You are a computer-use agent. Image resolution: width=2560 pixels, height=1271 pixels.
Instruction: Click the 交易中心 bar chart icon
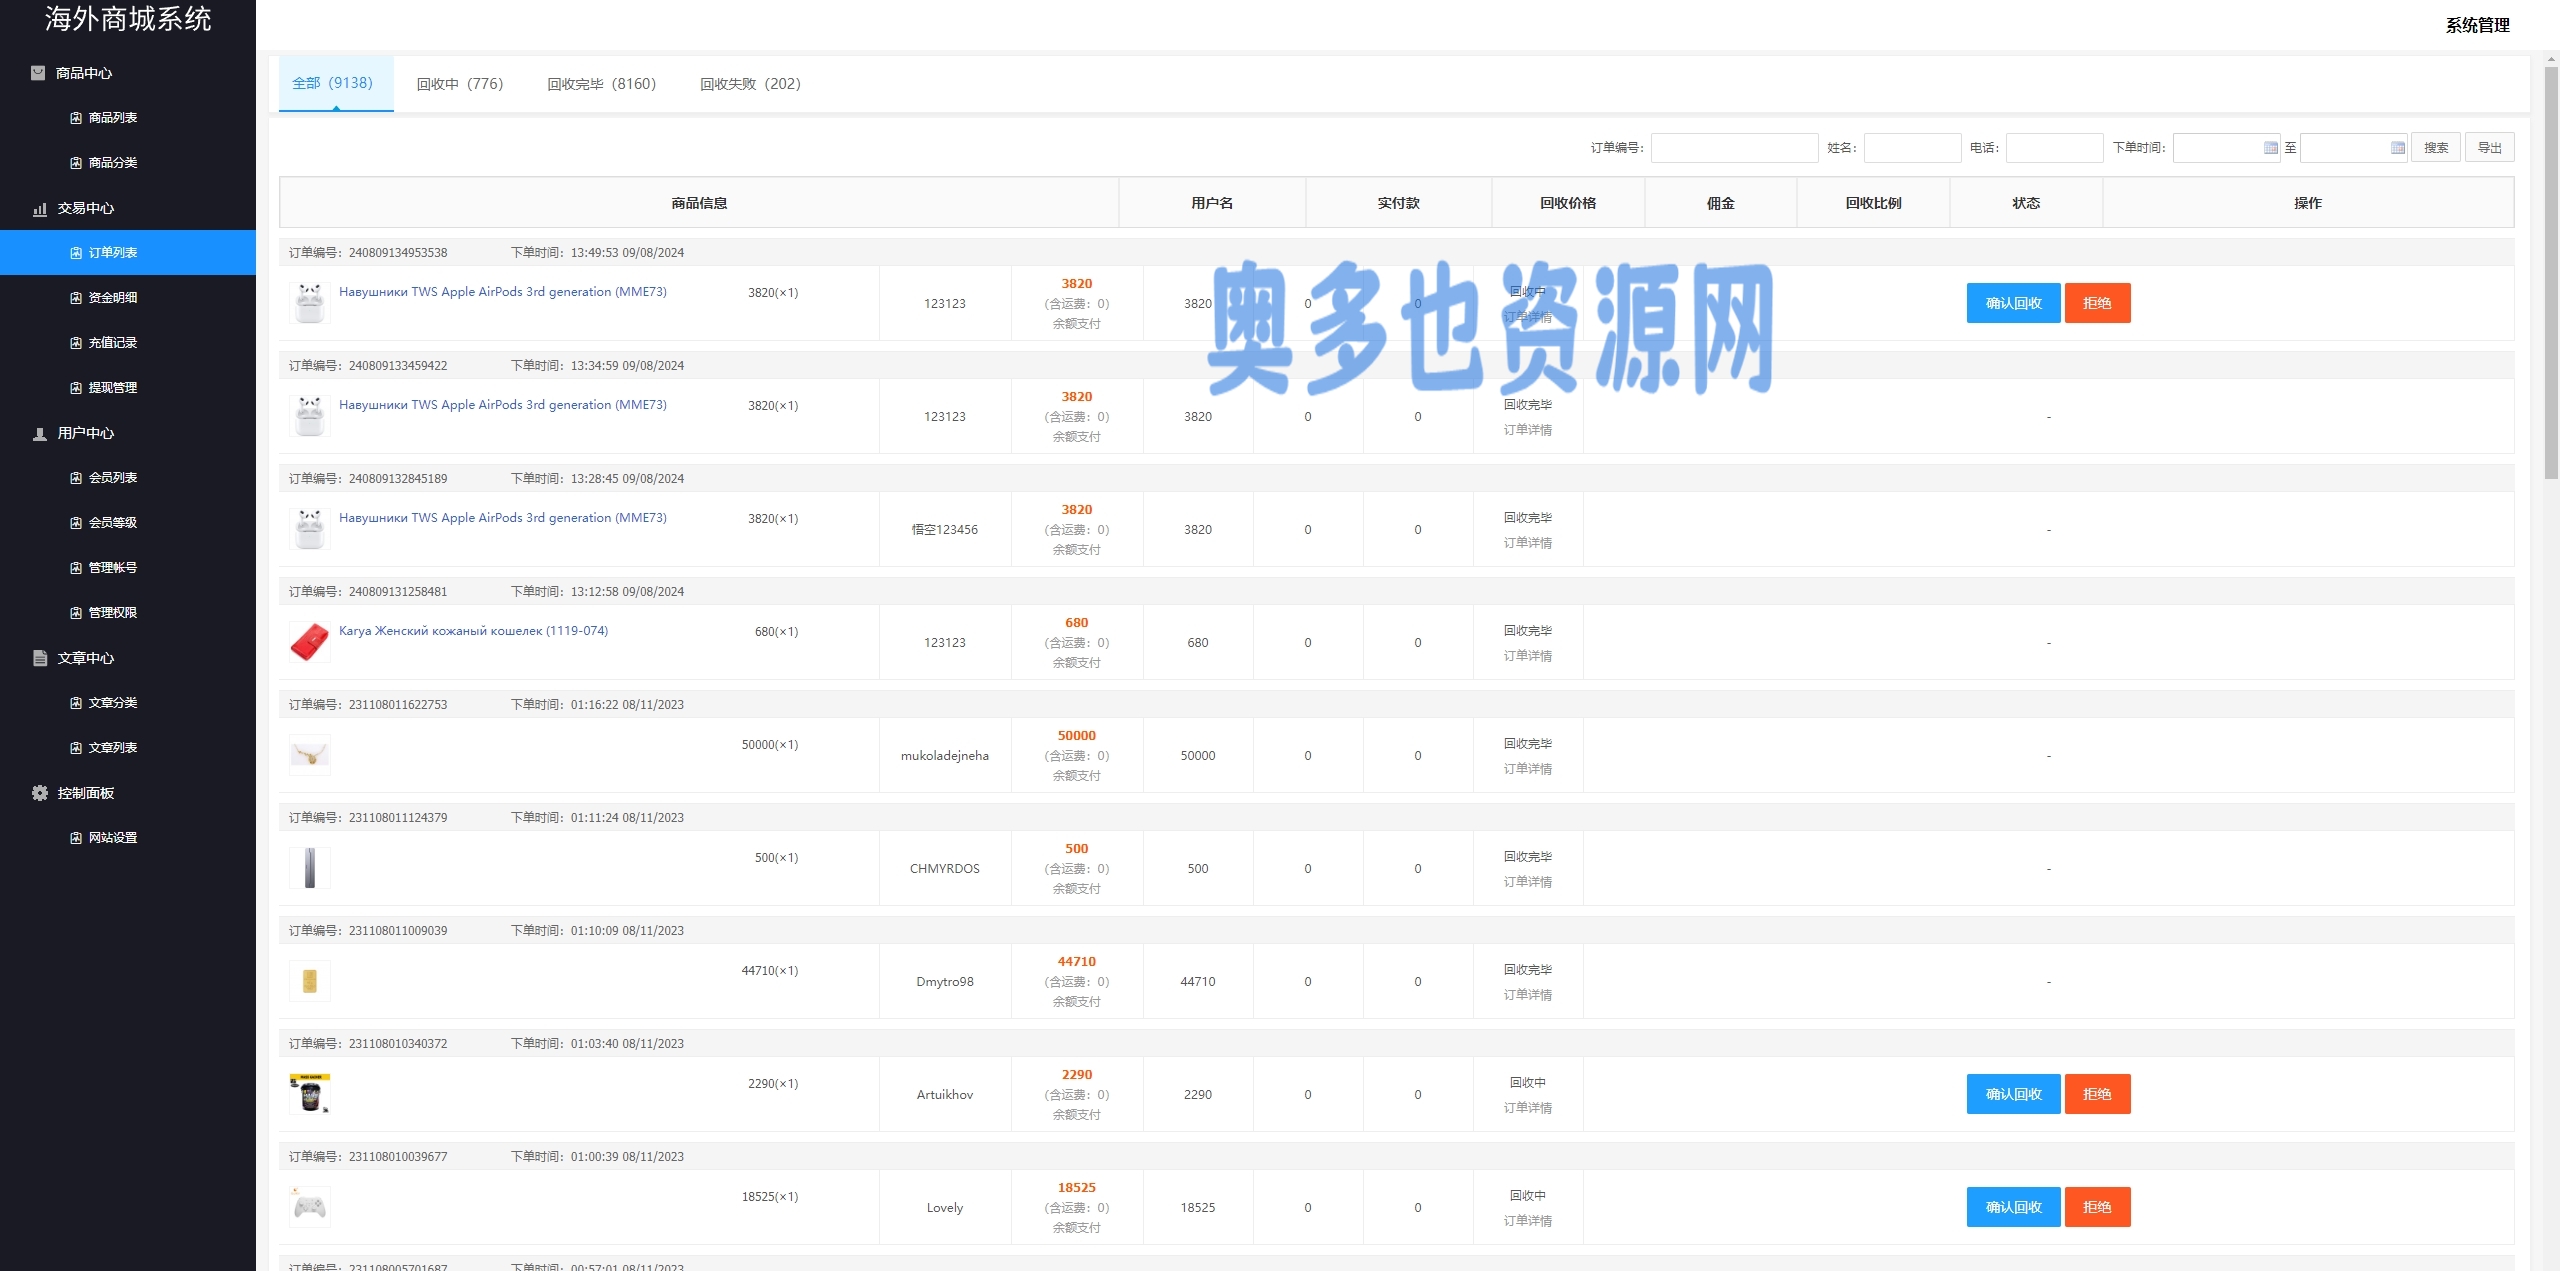40,208
